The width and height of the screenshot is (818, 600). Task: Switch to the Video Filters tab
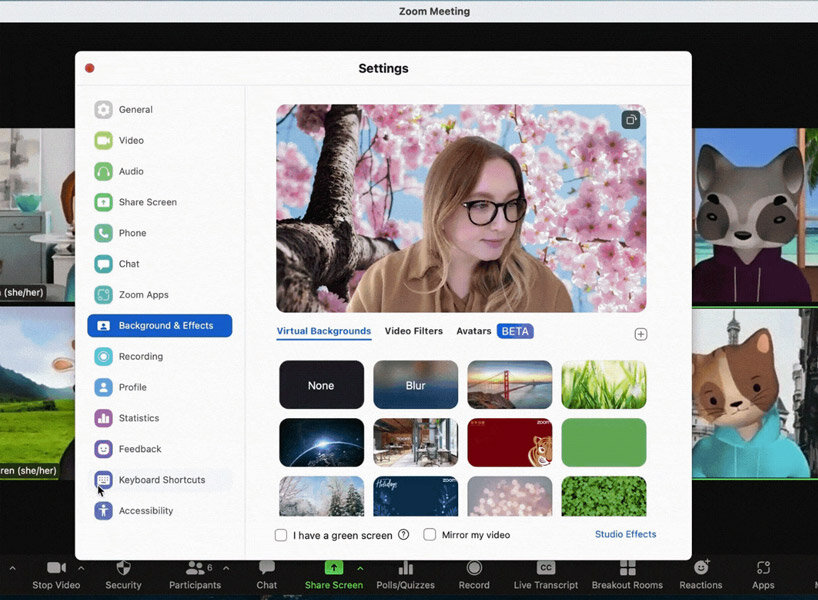tap(414, 331)
